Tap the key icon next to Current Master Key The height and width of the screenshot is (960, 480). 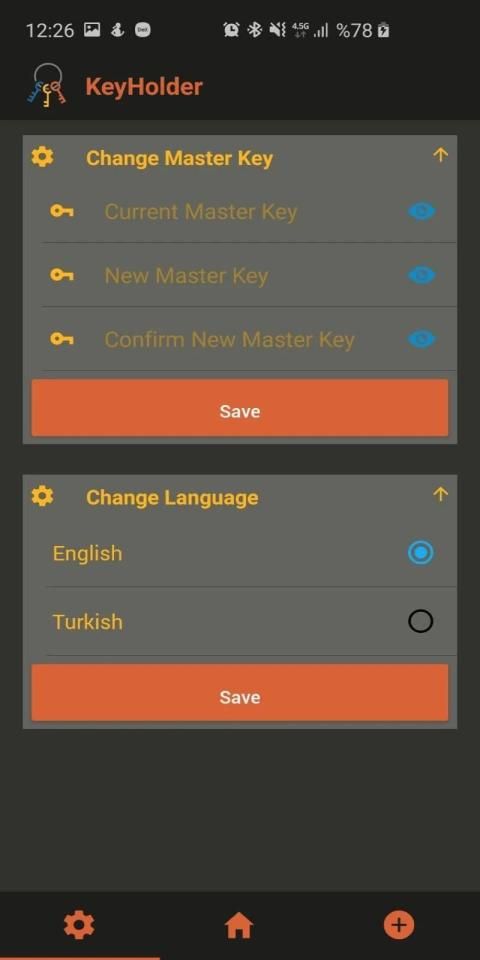[x=62, y=212]
